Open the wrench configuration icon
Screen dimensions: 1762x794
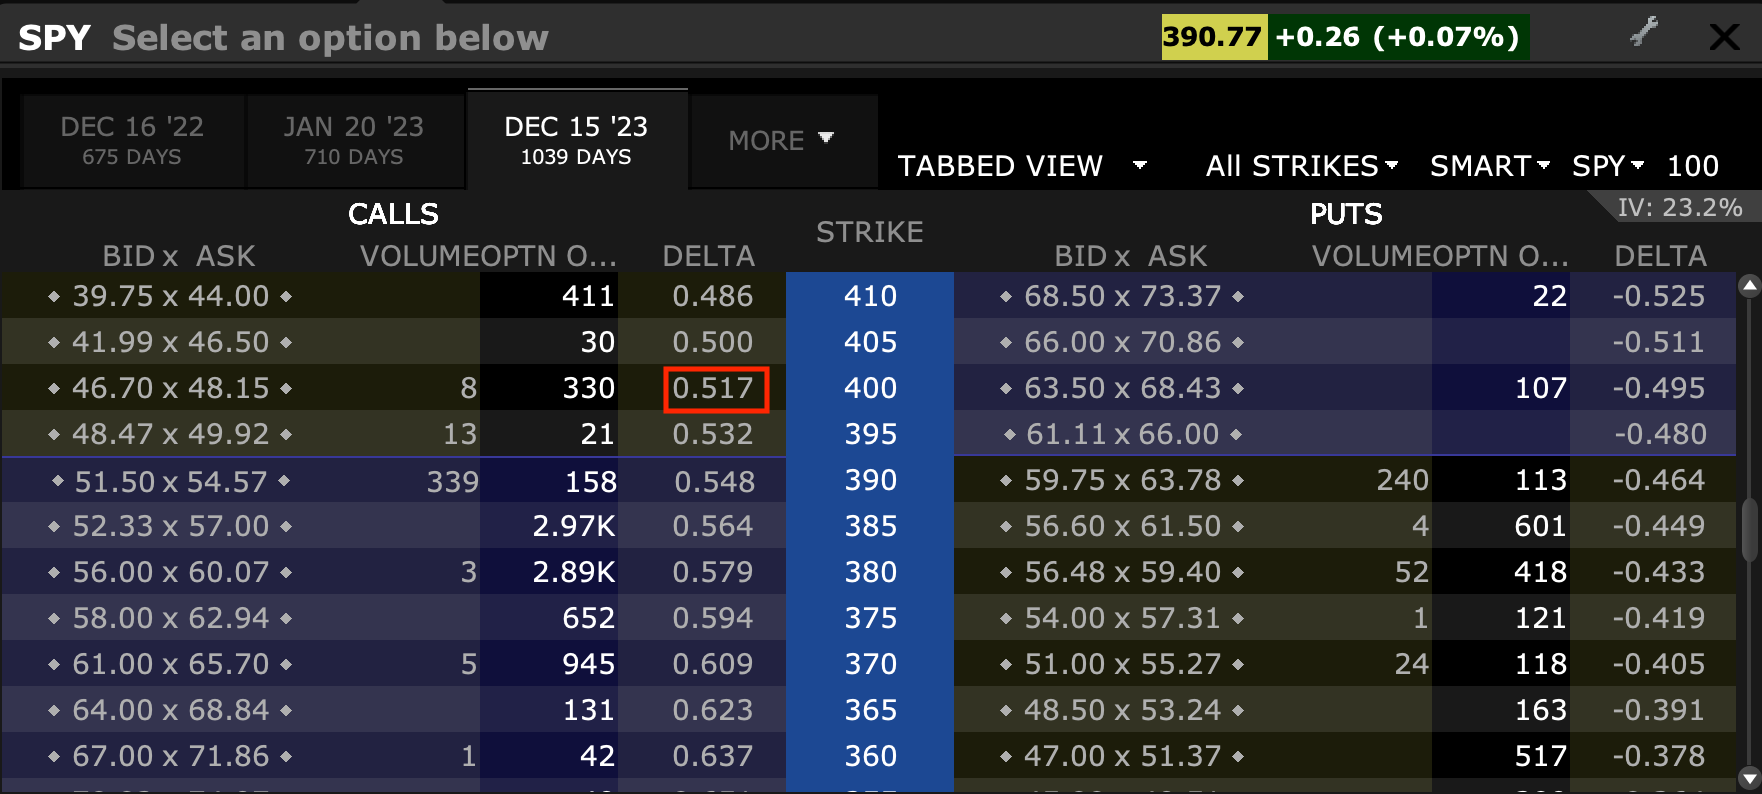pyautogui.click(x=1644, y=32)
